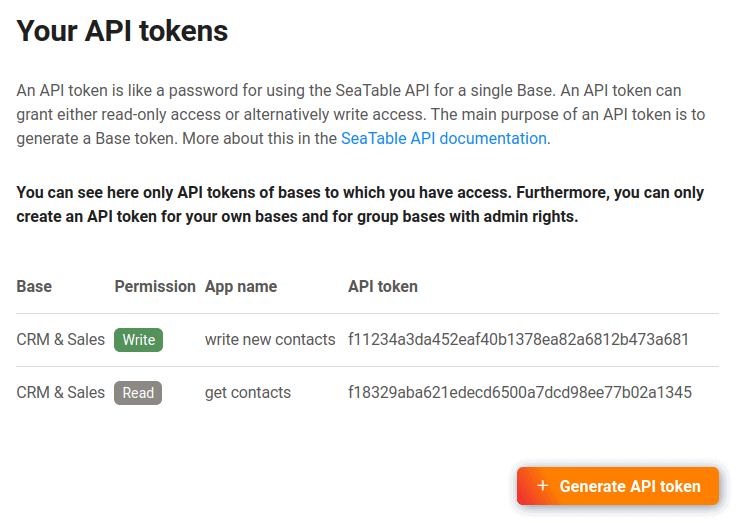Click the API token starting with f18329
Screen dimensions: 744x523
click(x=519, y=393)
